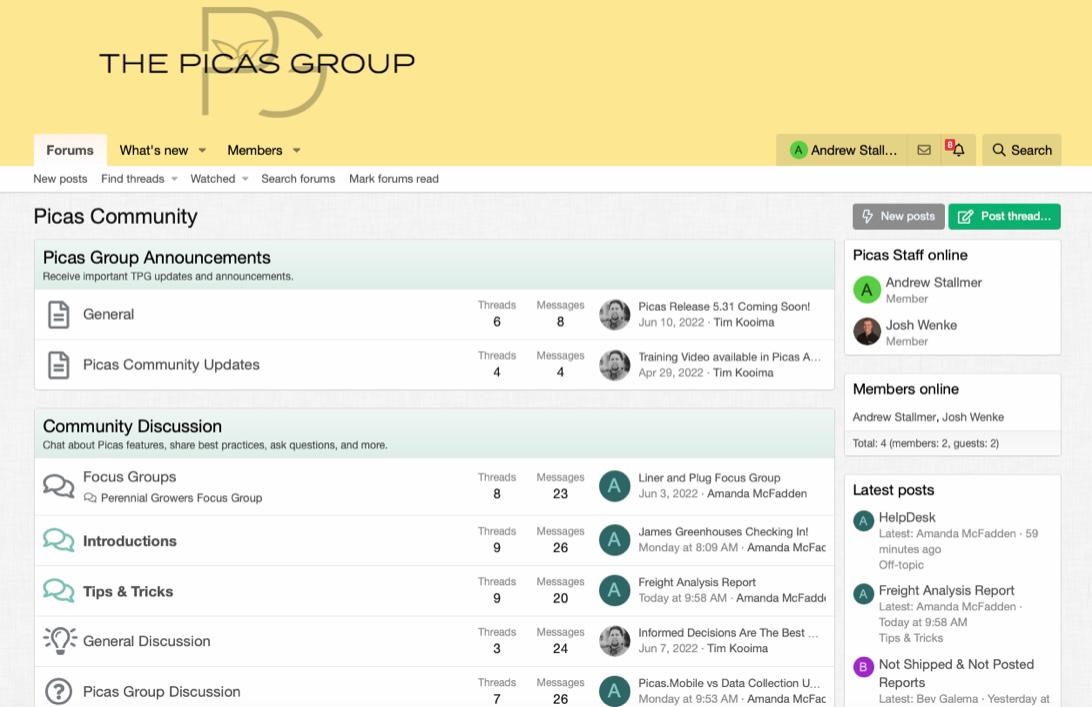Screen dimensions: 1092x707
Task: Click Josh Wenke in Members online list
Action: [973, 417]
